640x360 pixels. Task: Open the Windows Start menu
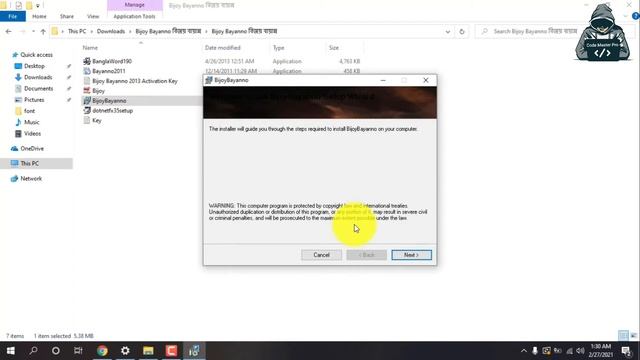coord(11,351)
